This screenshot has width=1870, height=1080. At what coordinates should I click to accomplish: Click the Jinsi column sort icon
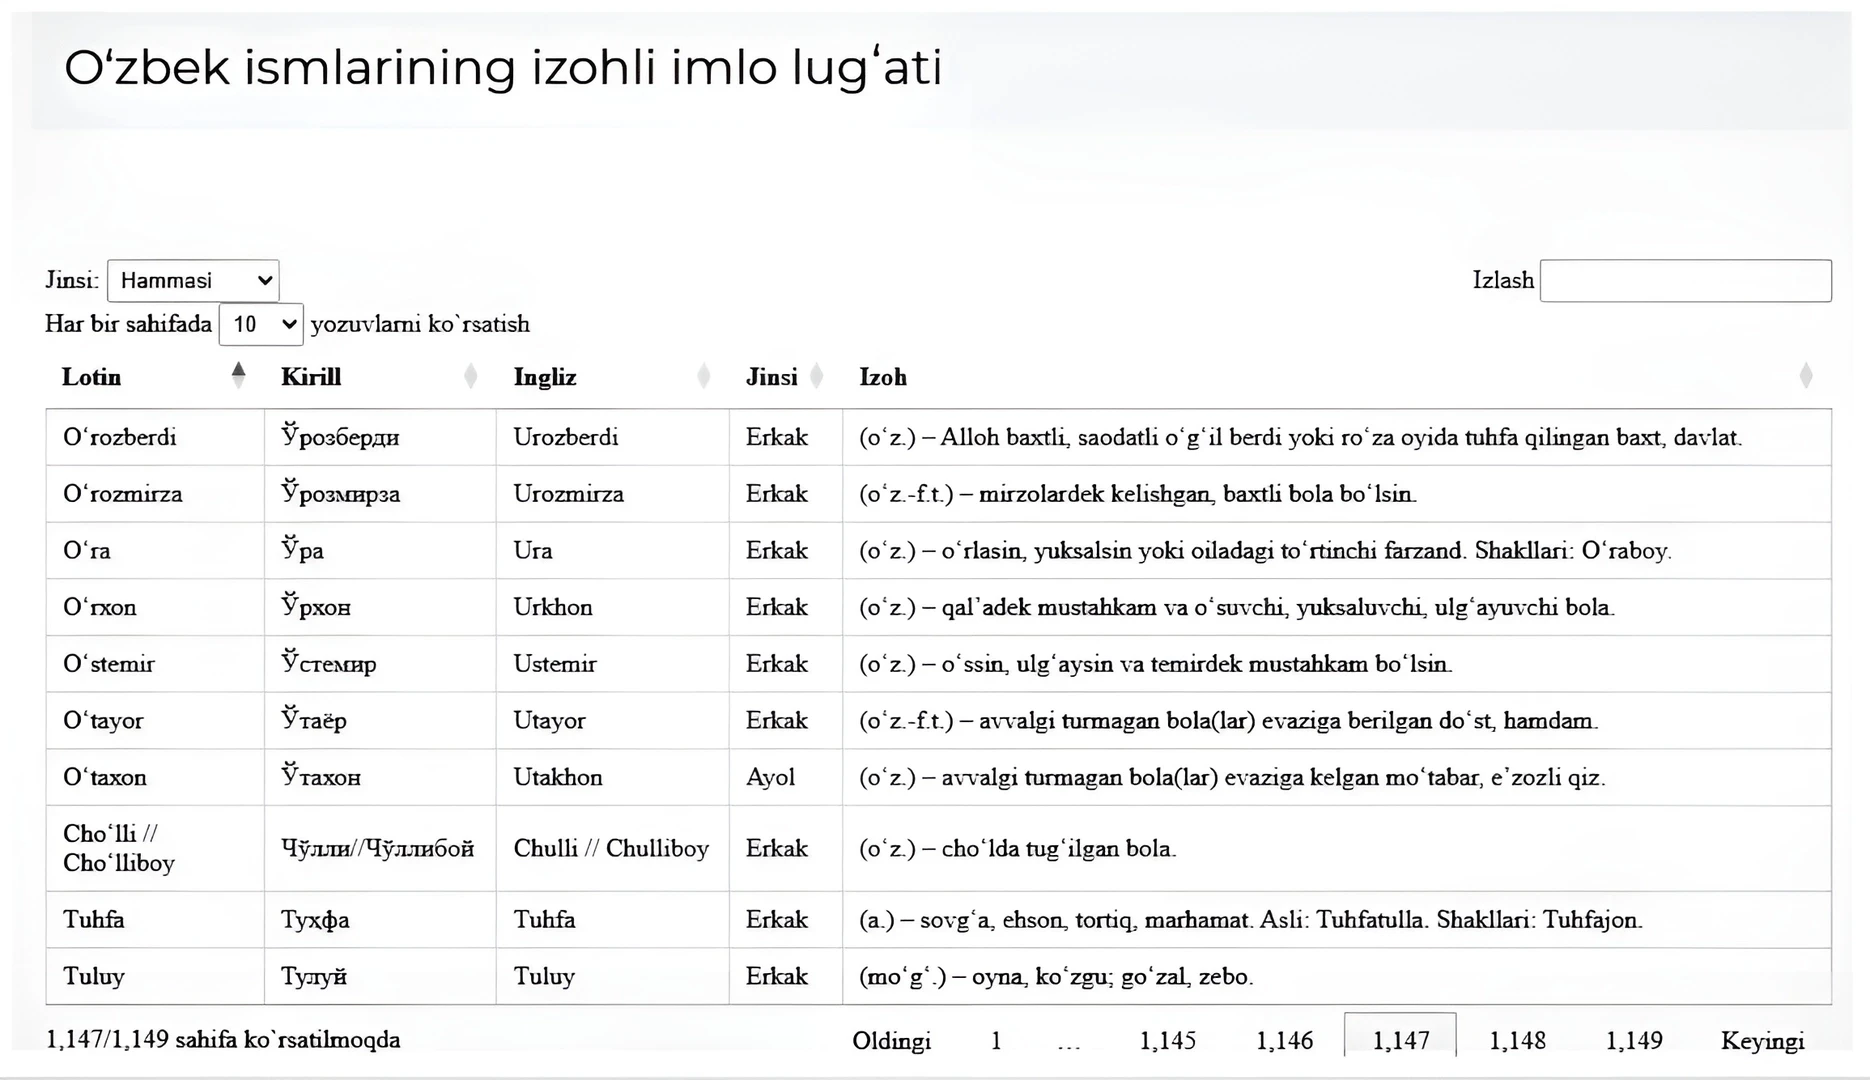tap(816, 375)
